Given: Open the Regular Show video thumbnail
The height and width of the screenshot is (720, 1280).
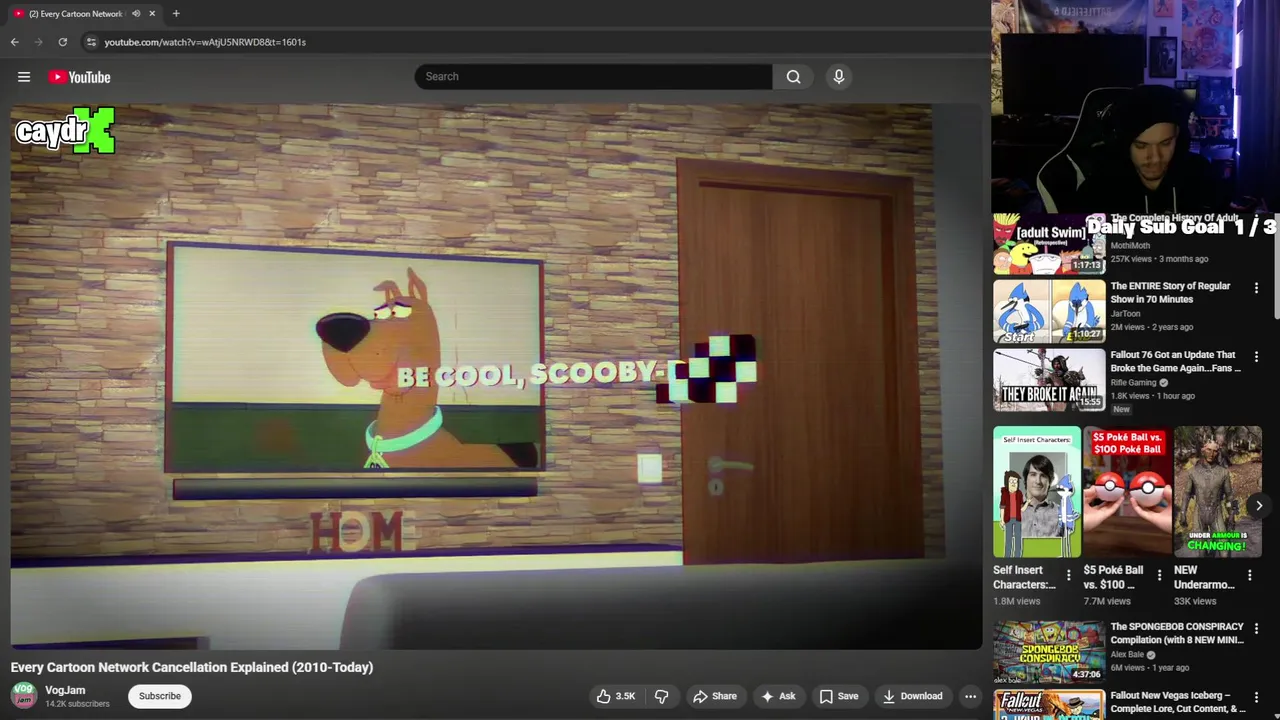Looking at the screenshot, I should pyautogui.click(x=1049, y=311).
